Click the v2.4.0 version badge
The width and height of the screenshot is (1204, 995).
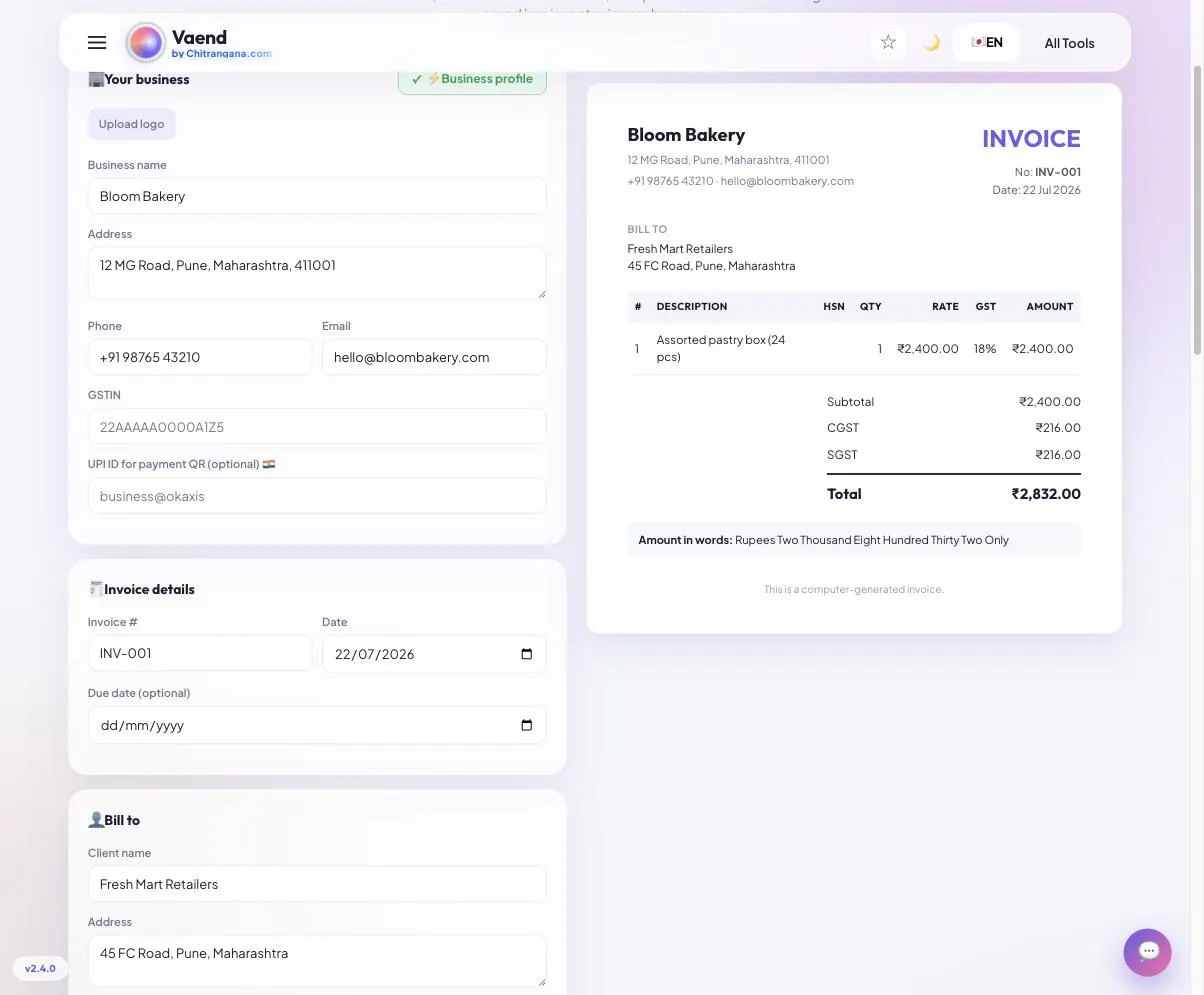click(x=40, y=968)
